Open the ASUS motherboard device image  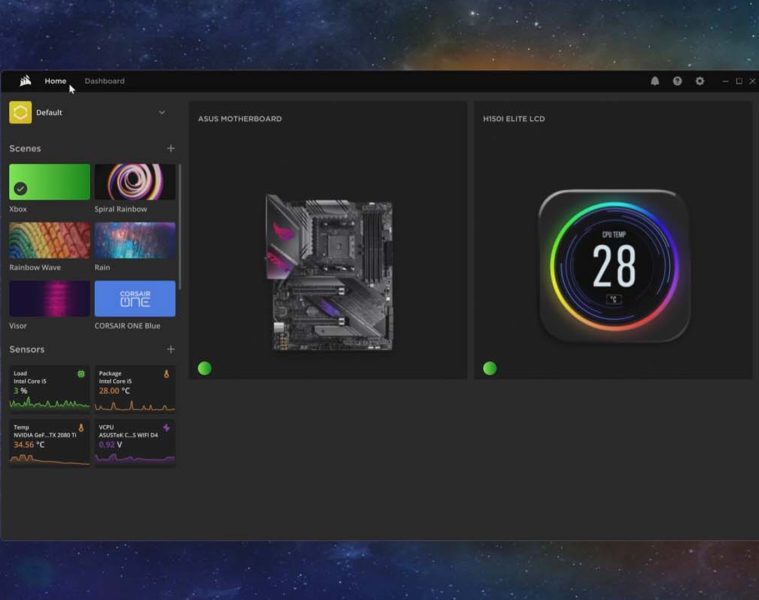tap(329, 272)
